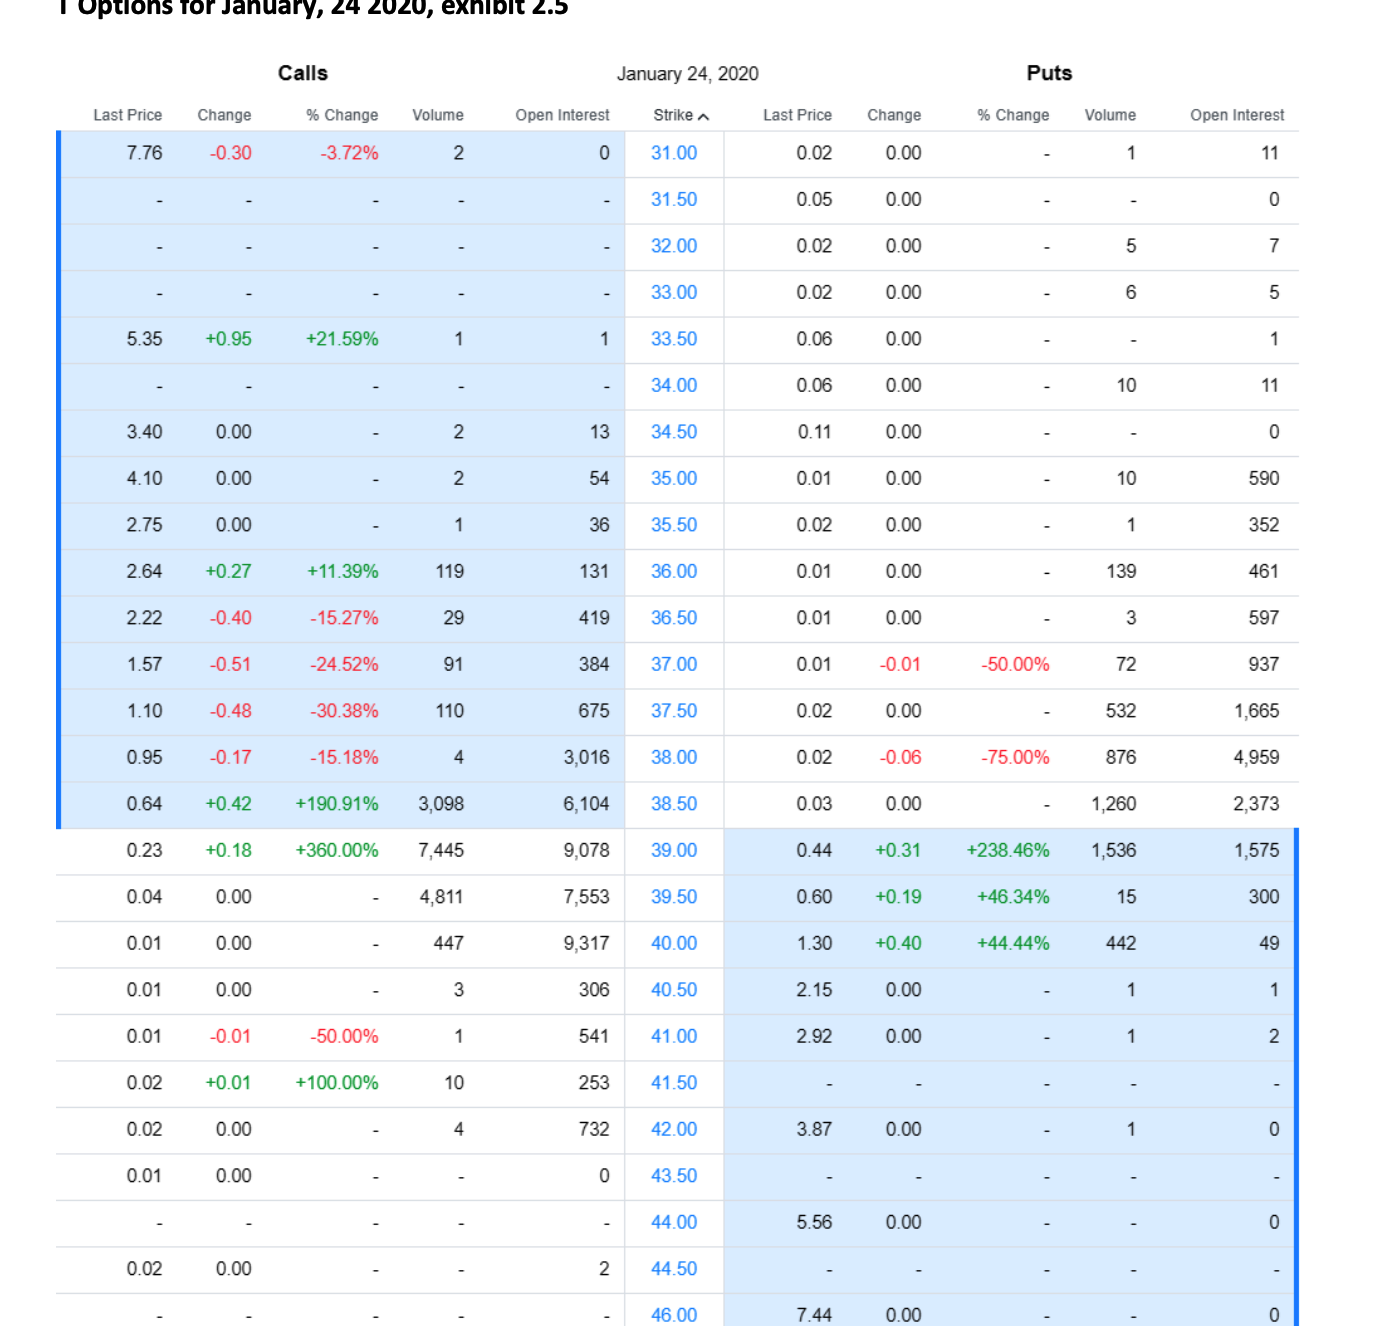The image size is (1380, 1344).
Task: Open the 44.00 strike link
Action: tap(674, 1222)
